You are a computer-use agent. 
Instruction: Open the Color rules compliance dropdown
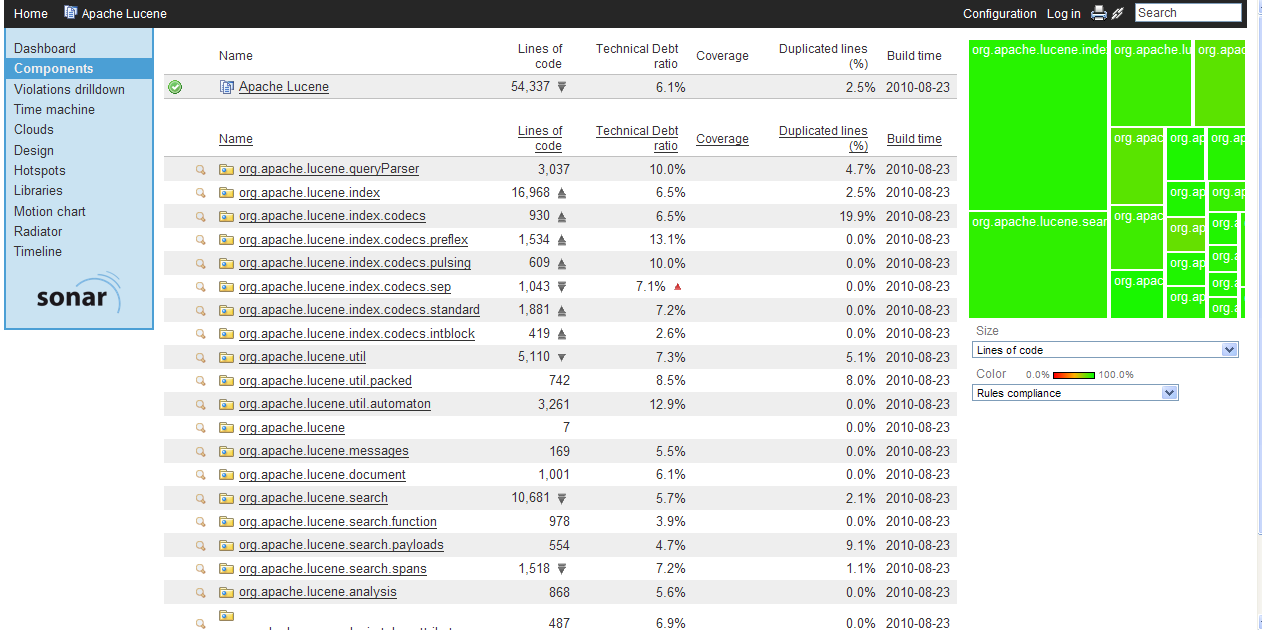pos(1075,393)
